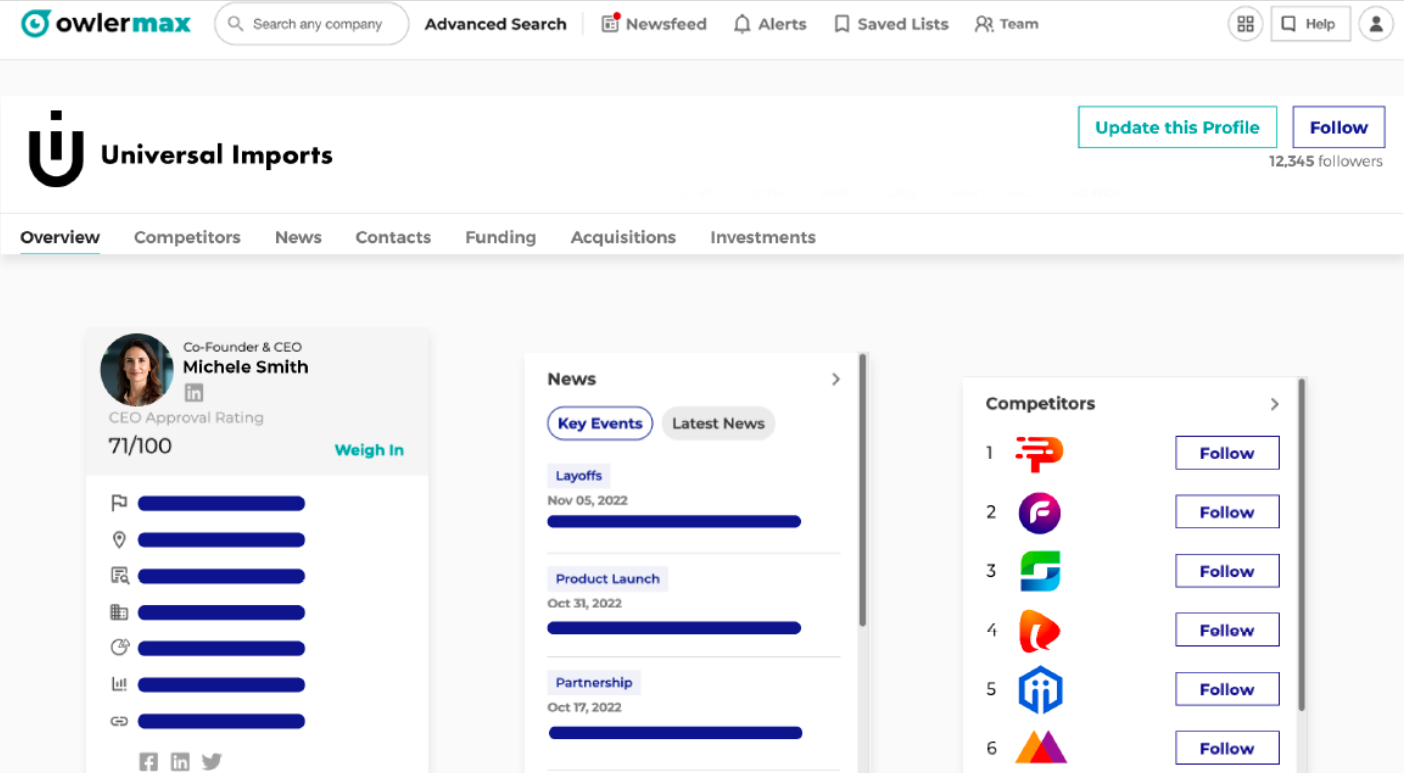Select the Key Events filter pill
1404x773 pixels.
click(600, 423)
